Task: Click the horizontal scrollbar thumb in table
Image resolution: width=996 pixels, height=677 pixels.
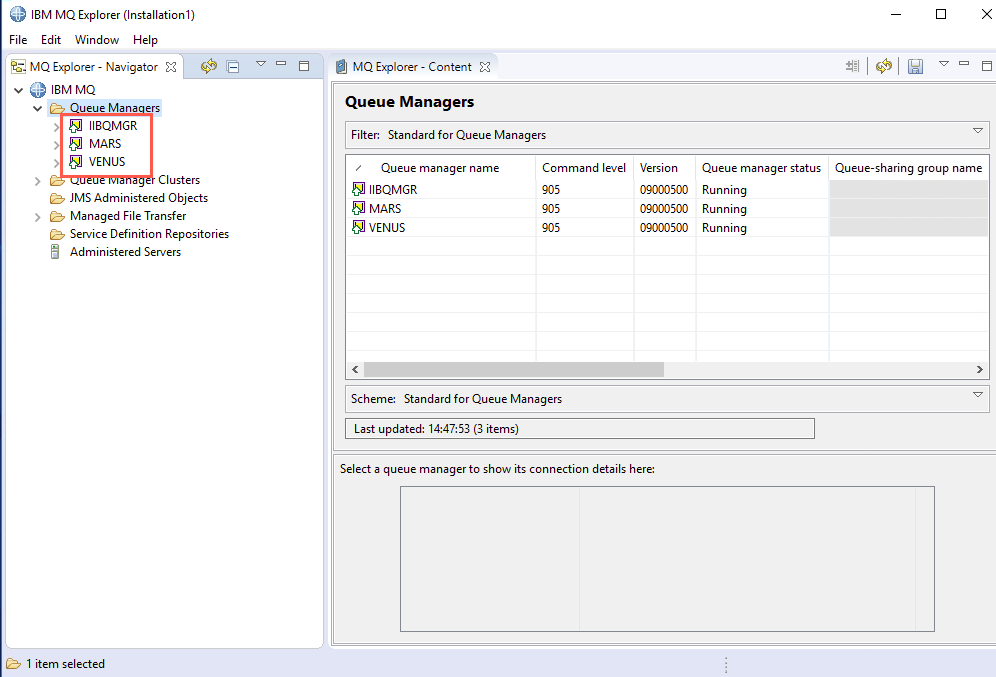Action: (x=514, y=369)
